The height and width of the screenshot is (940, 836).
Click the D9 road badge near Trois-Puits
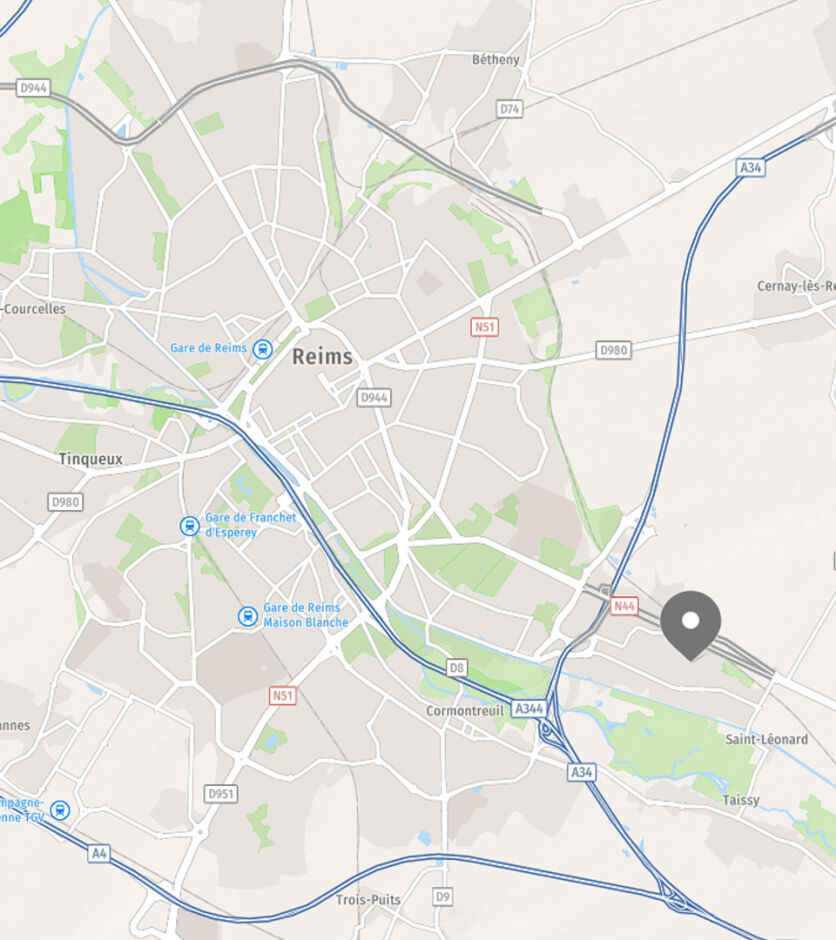[442, 897]
